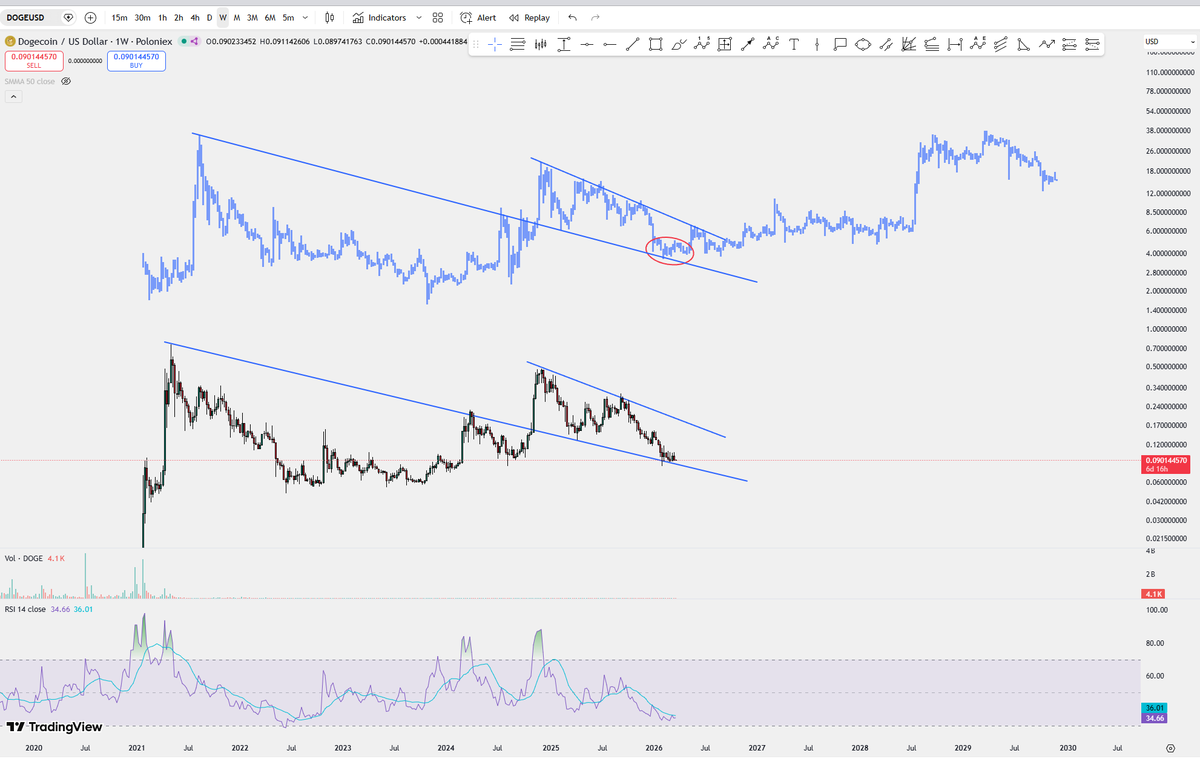Select the vertical line tool
This screenshot has width=1200, height=759.
coord(817,44)
